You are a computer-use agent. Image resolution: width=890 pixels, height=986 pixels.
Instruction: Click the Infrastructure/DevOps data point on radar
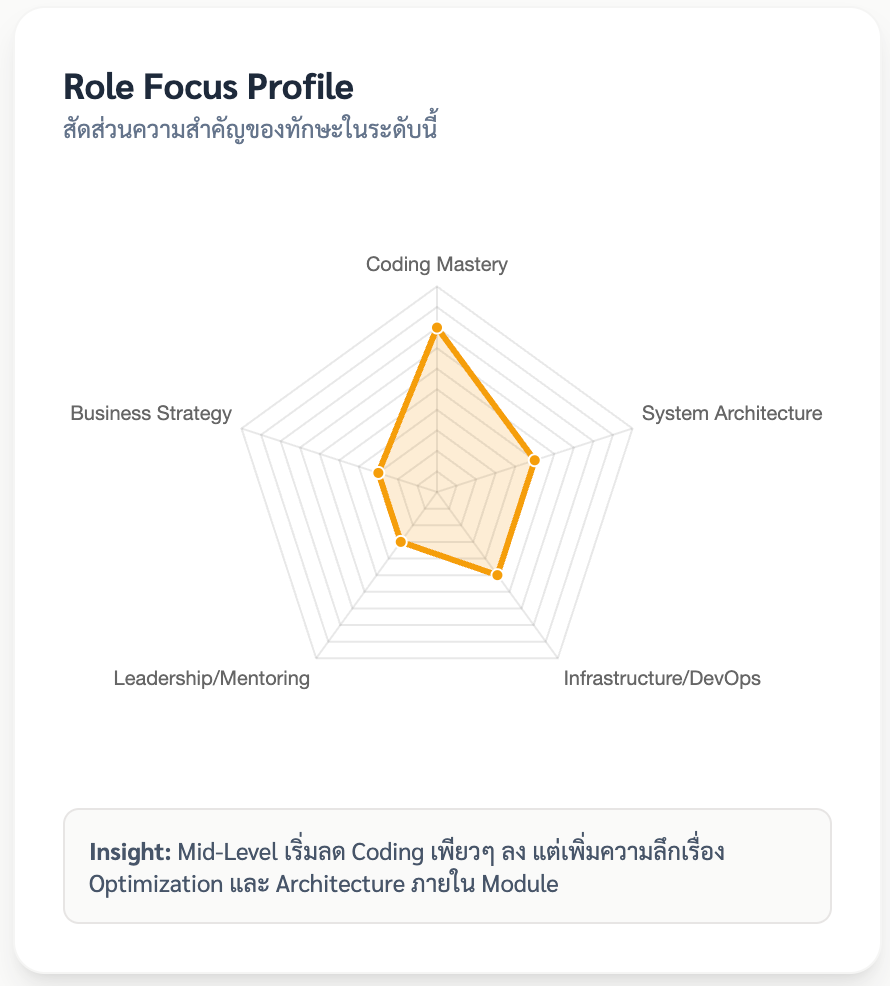[496, 574]
